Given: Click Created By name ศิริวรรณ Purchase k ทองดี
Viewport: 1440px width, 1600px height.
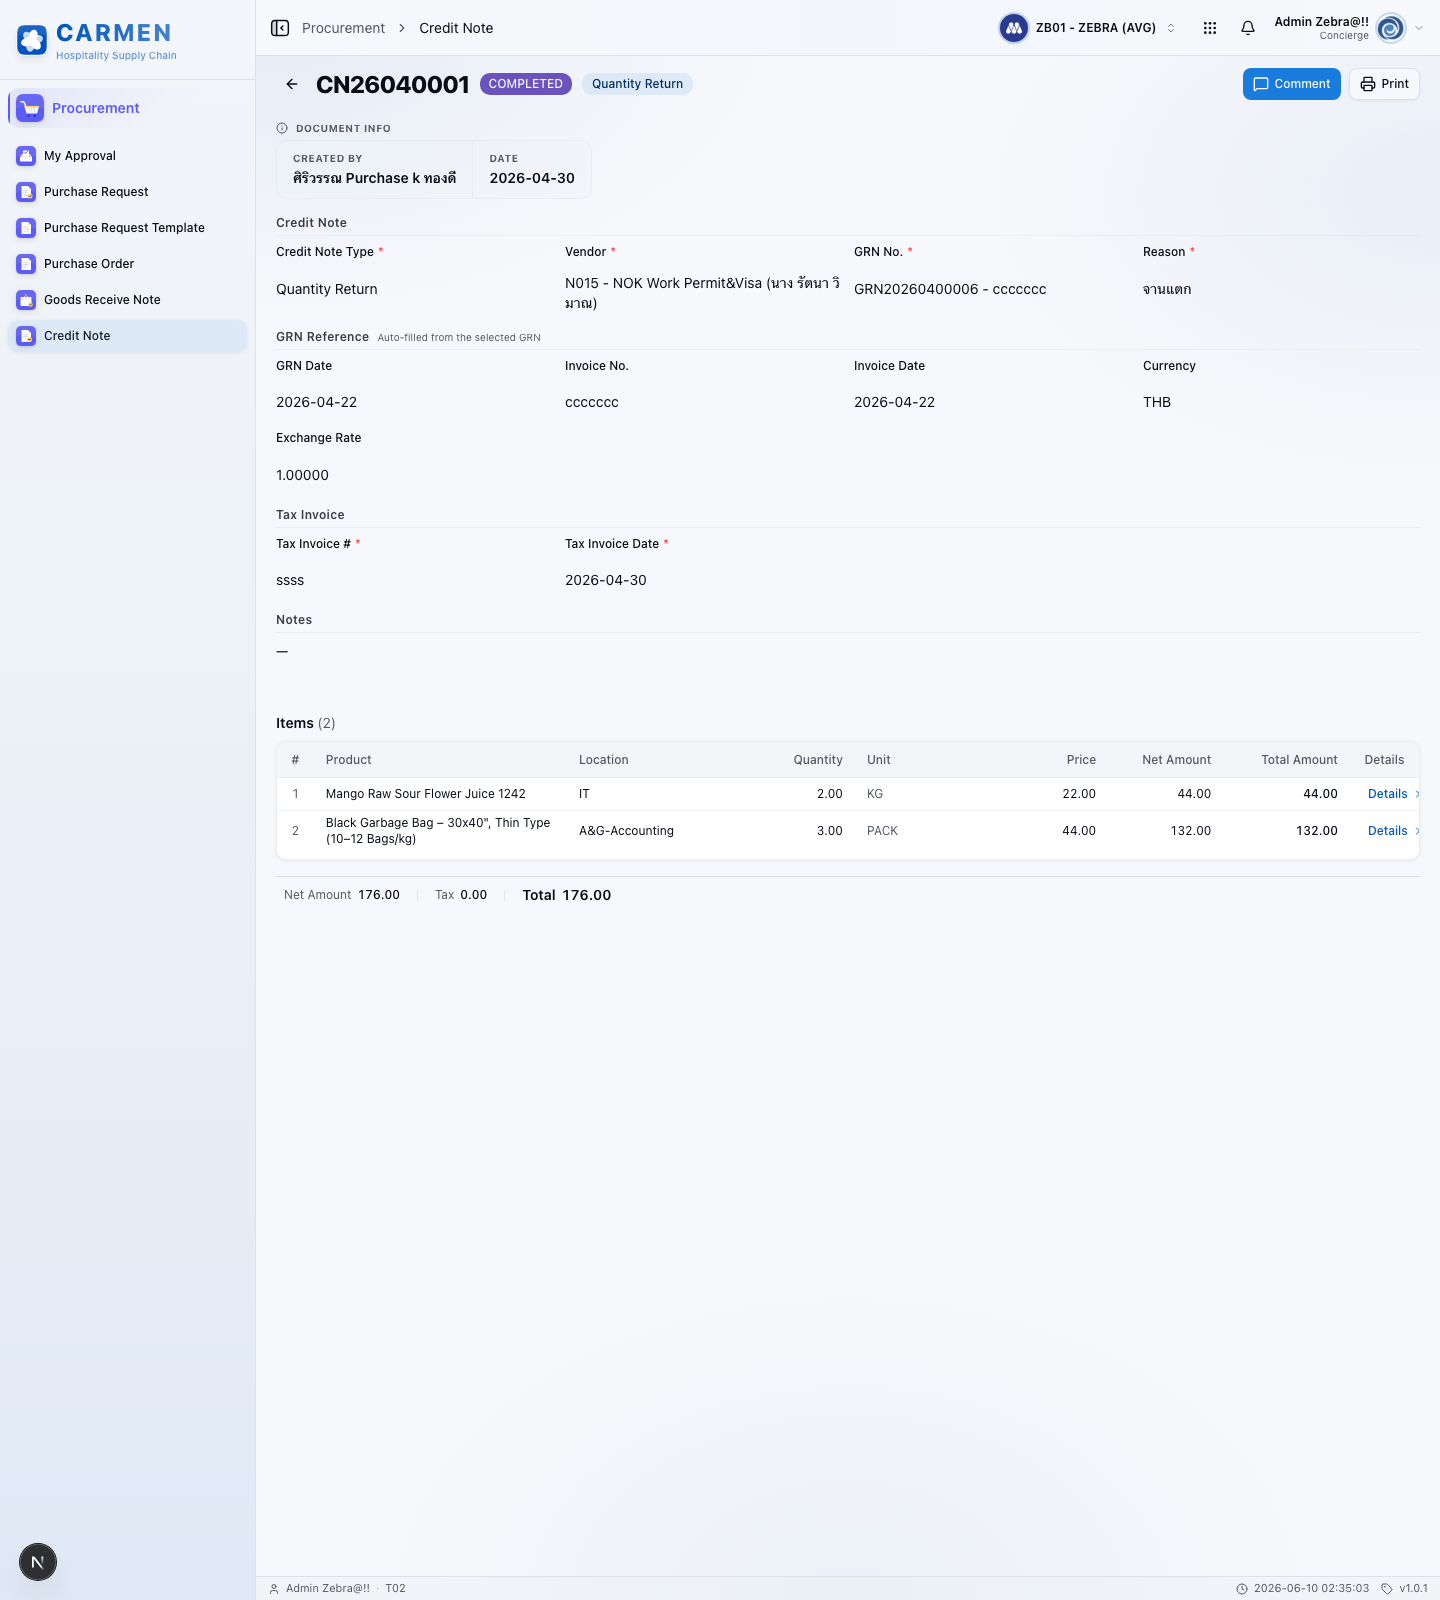Looking at the screenshot, I should [x=374, y=178].
